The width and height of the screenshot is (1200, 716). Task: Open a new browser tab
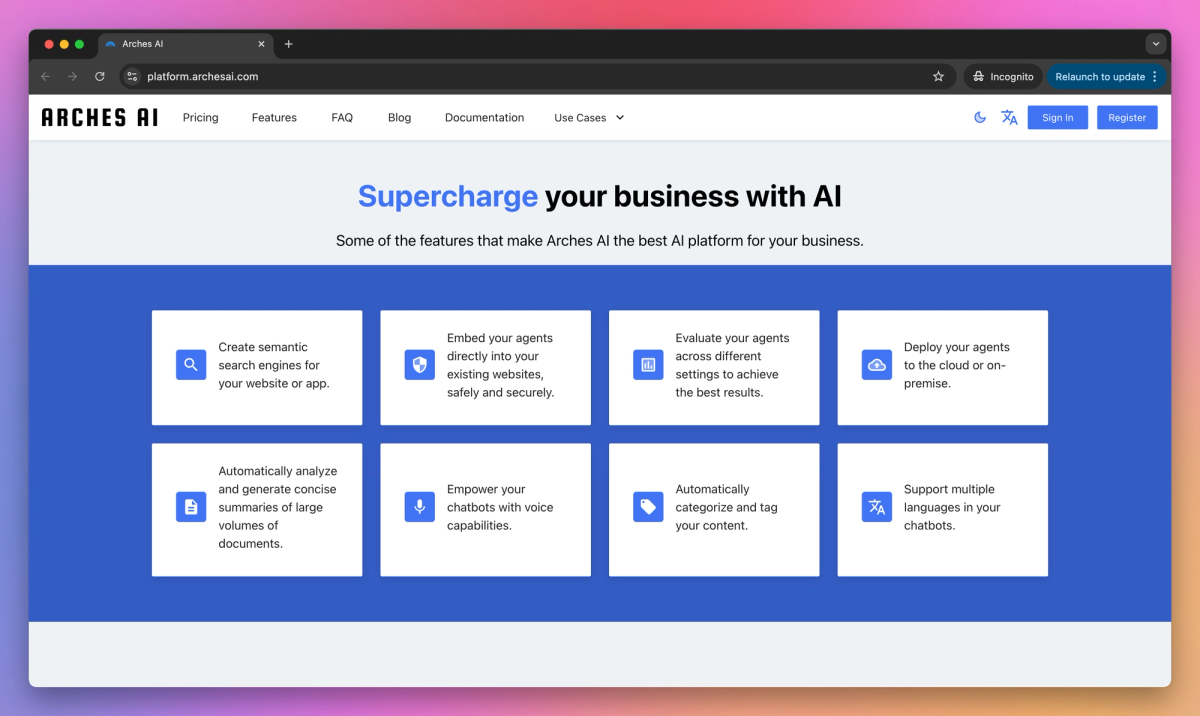(289, 44)
